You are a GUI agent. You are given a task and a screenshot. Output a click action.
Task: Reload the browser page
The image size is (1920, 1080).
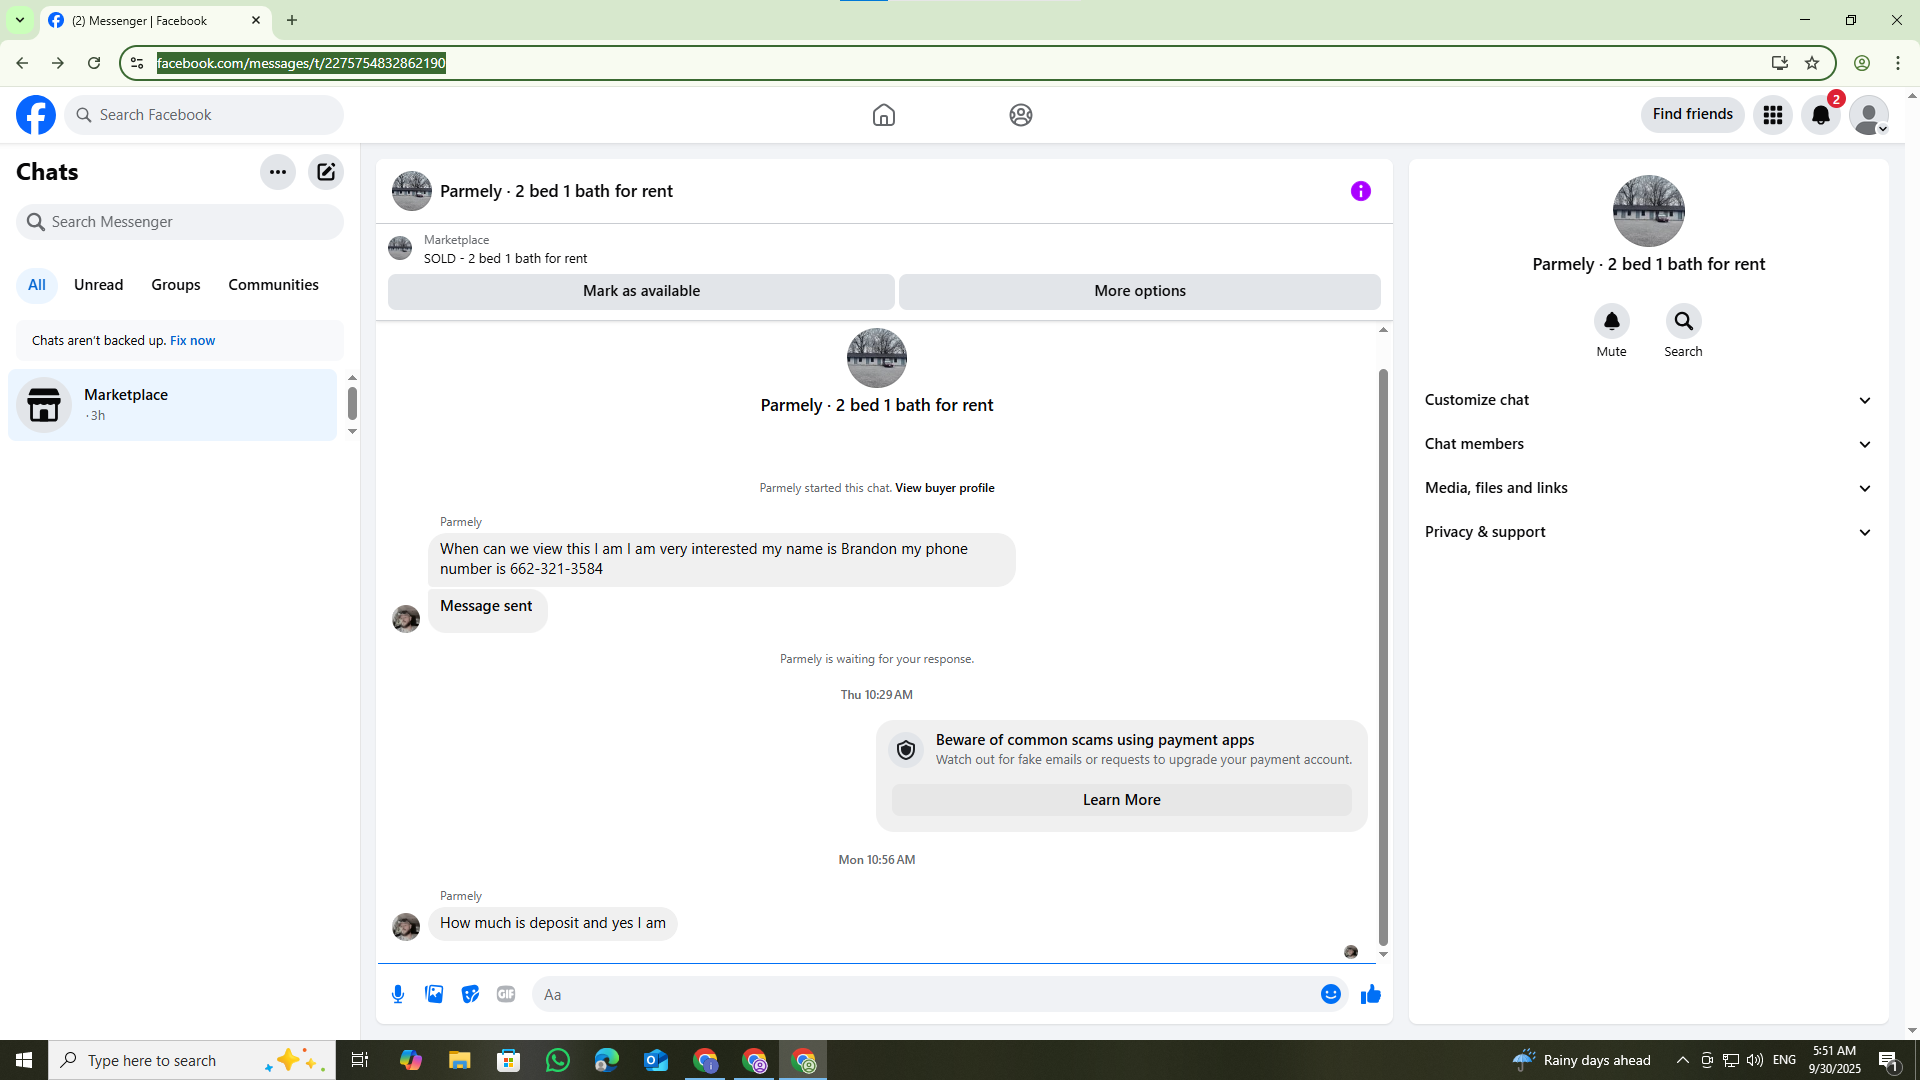[x=94, y=63]
